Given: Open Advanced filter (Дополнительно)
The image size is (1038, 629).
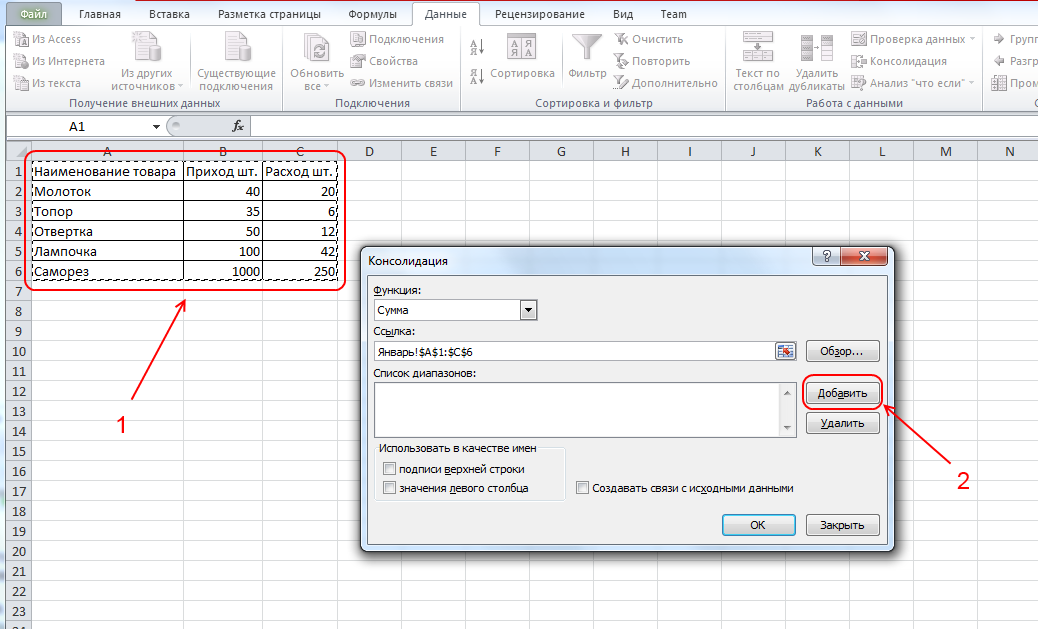Looking at the screenshot, I should coord(665,83).
